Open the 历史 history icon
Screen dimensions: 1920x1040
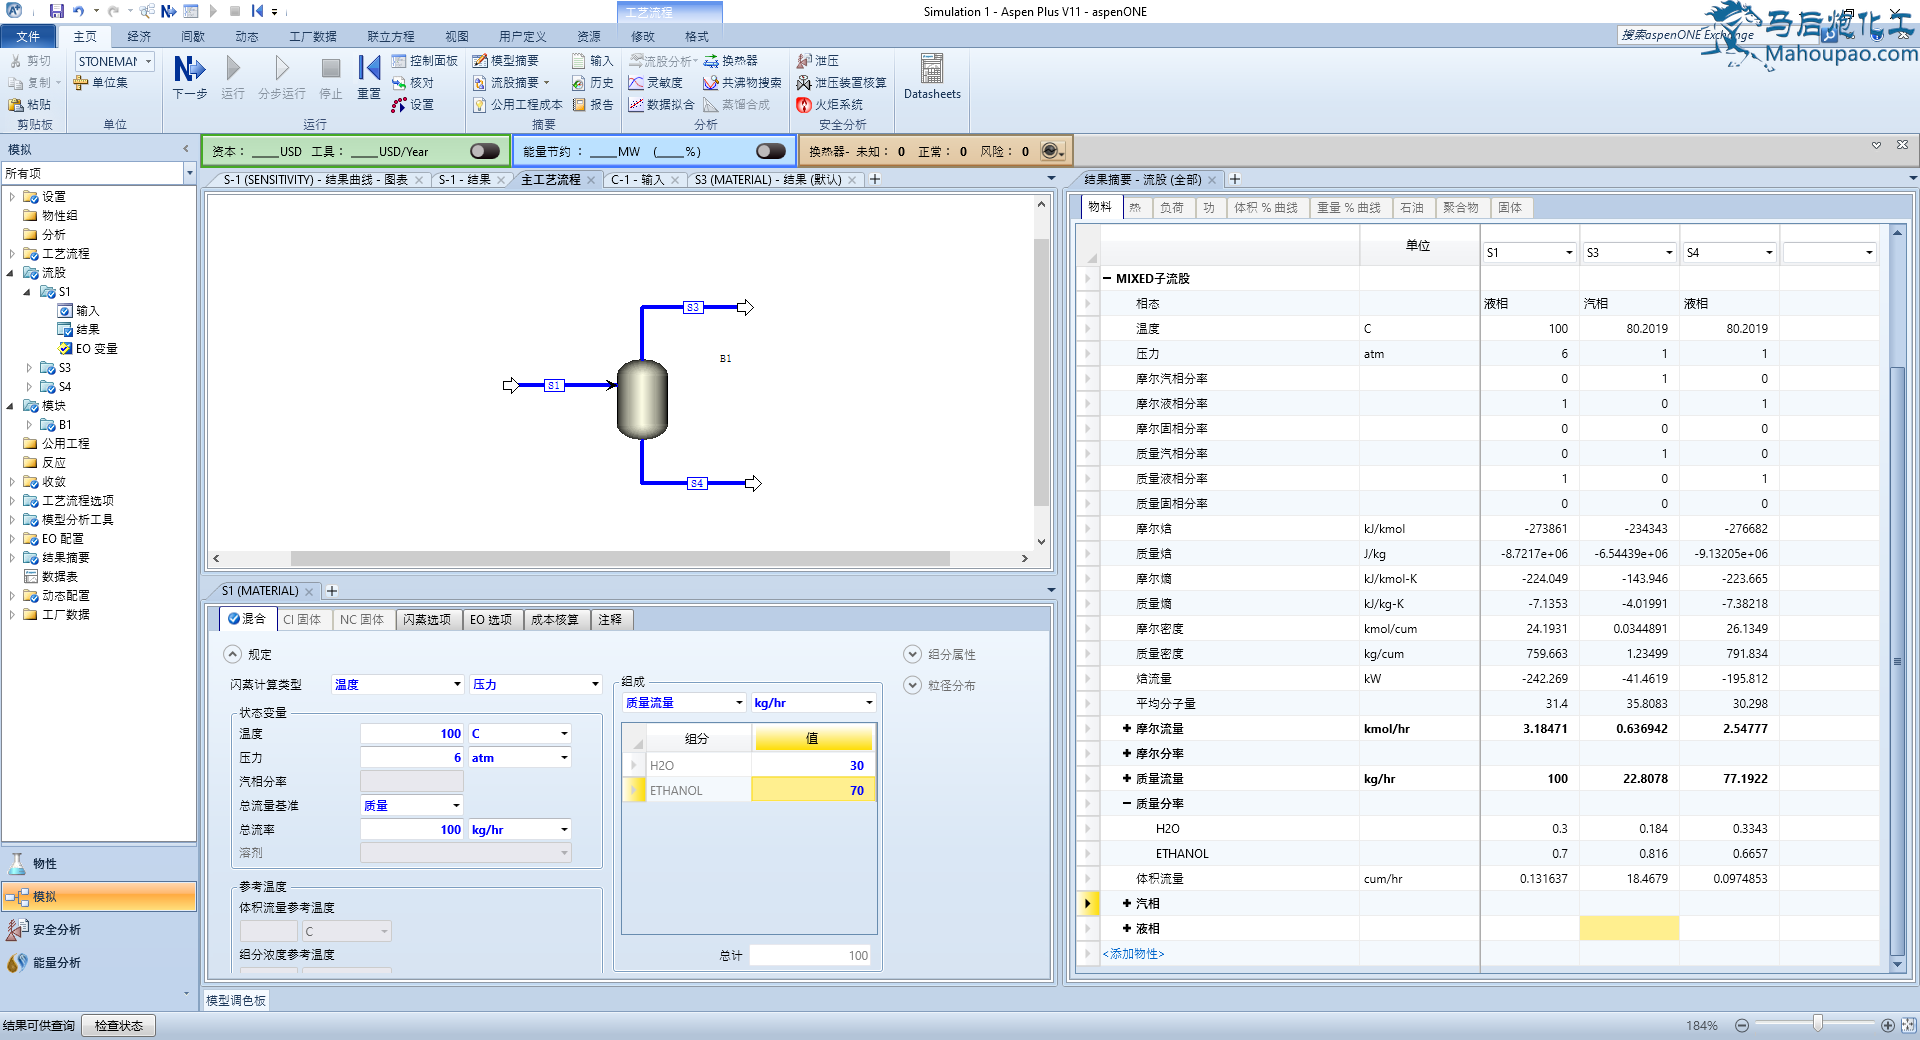click(593, 83)
